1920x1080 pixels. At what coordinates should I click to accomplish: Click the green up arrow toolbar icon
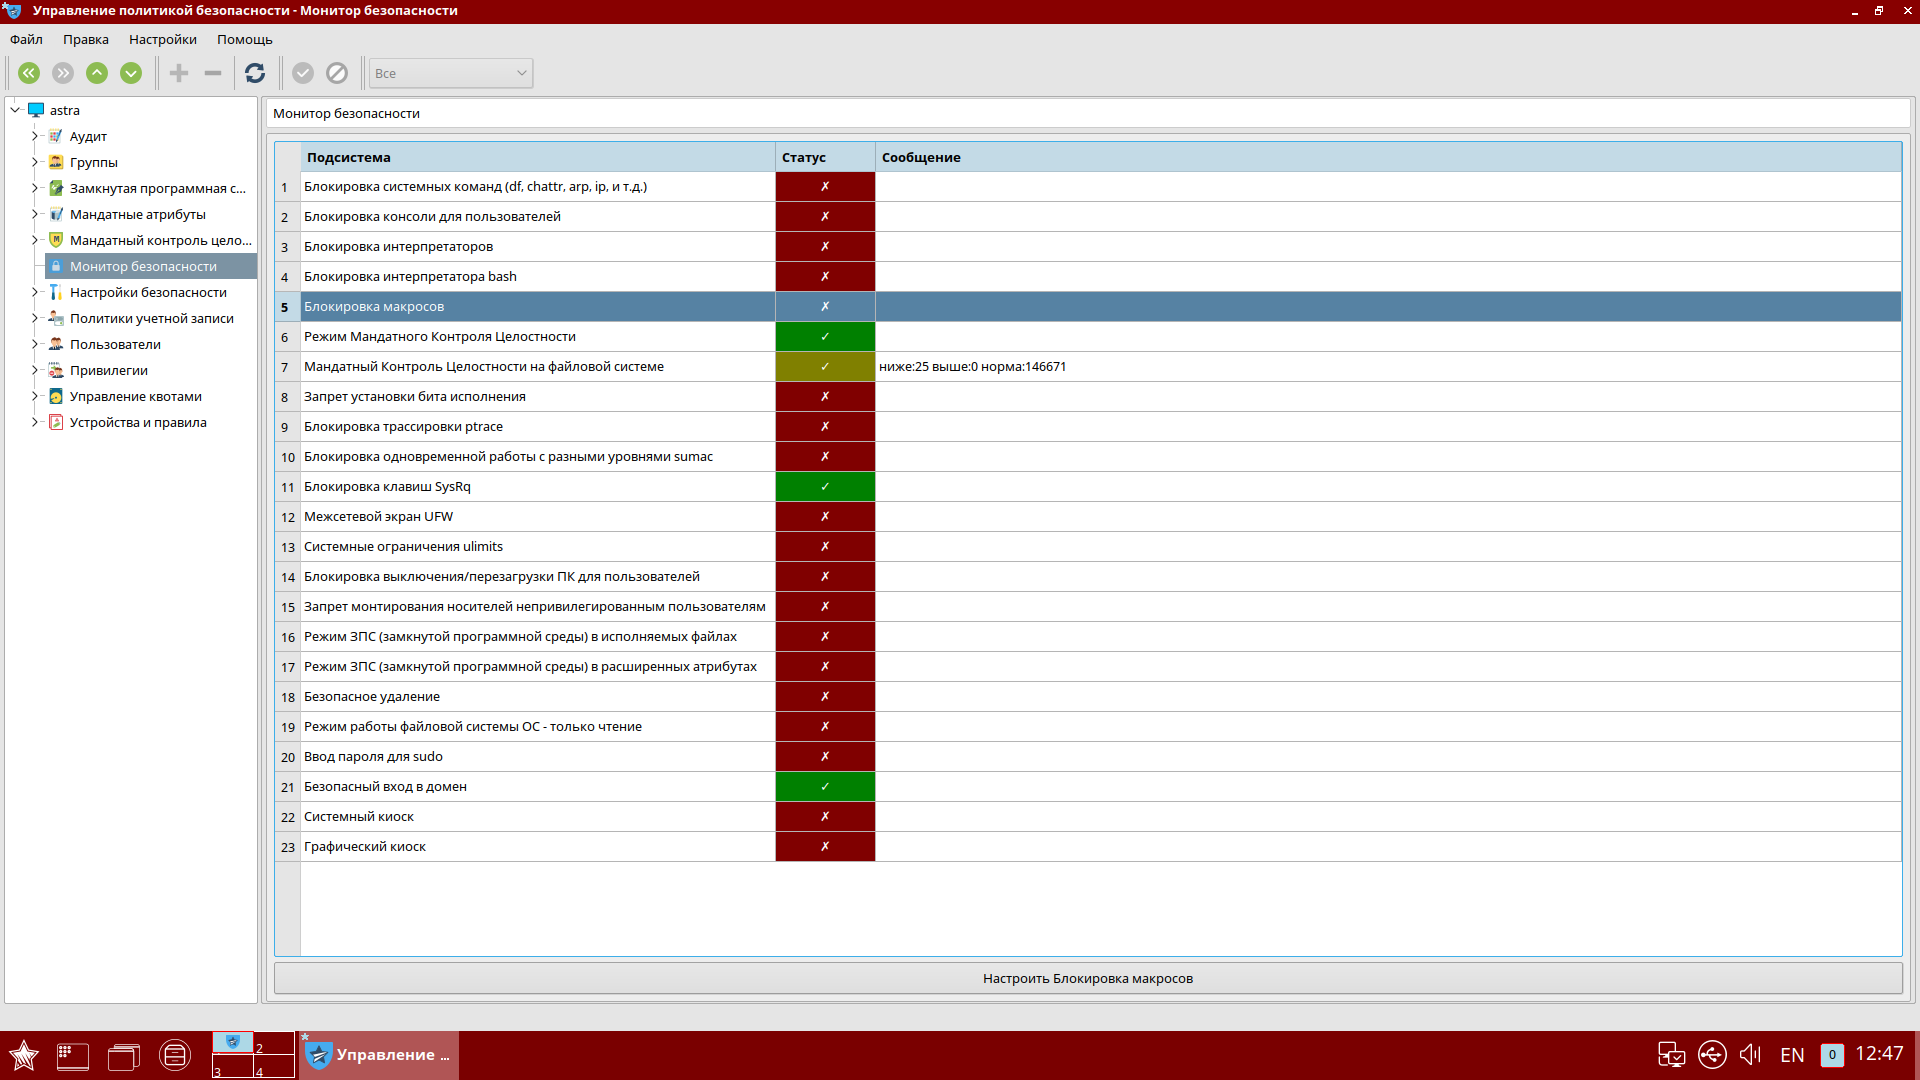click(x=97, y=73)
